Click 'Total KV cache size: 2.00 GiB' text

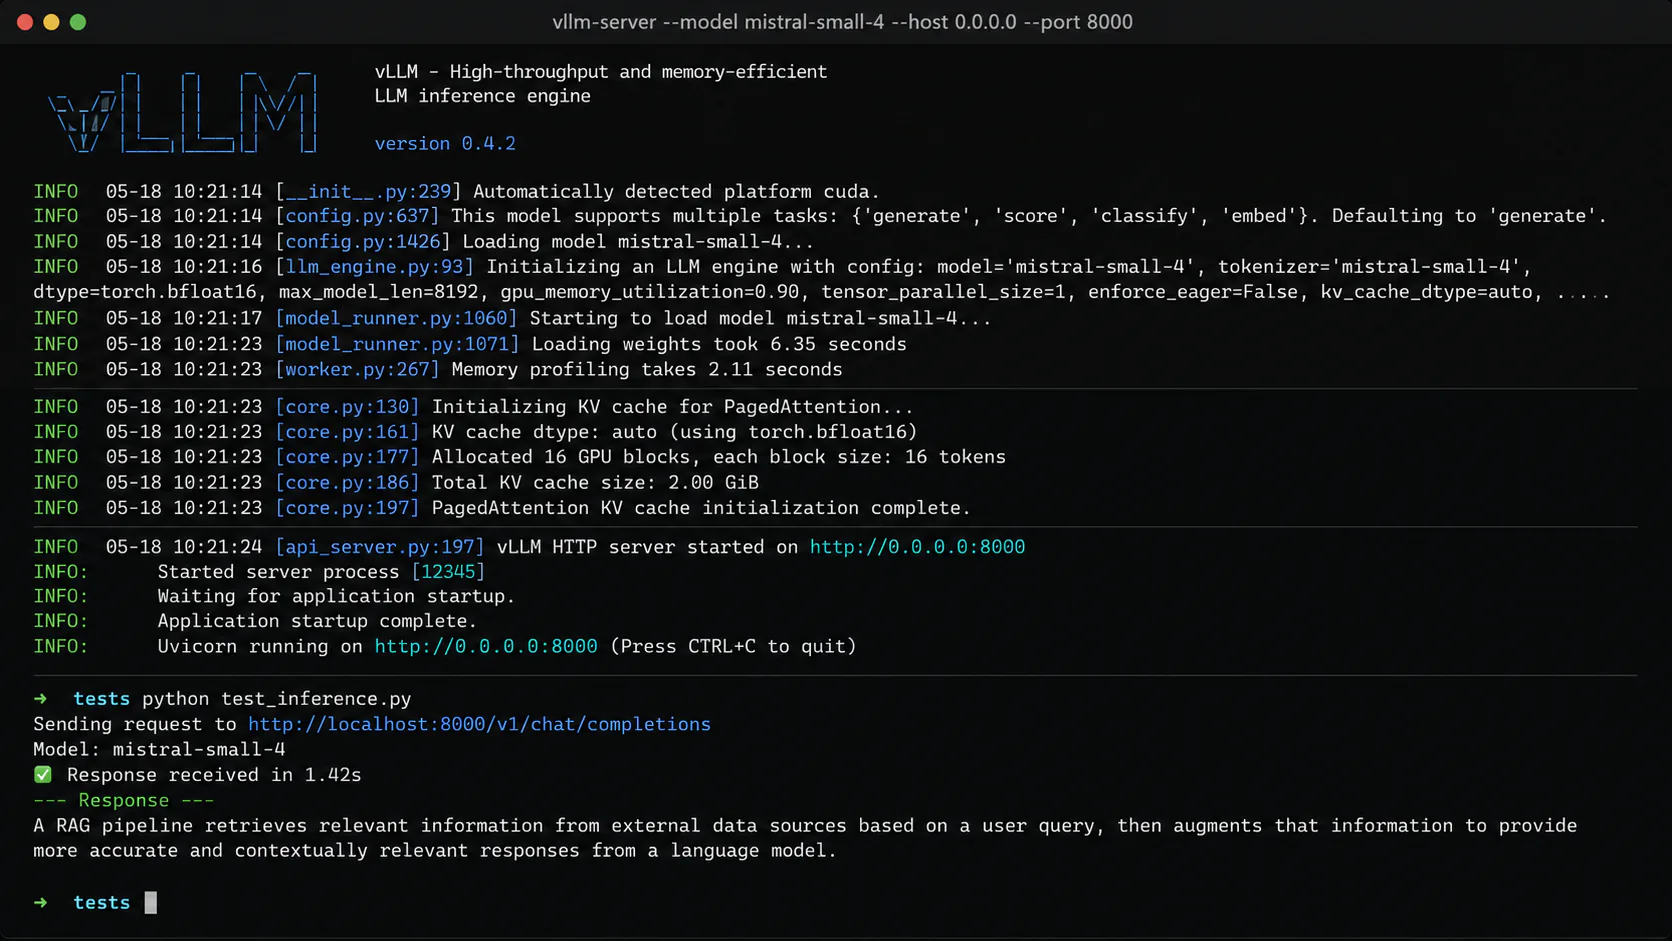coord(595,483)
